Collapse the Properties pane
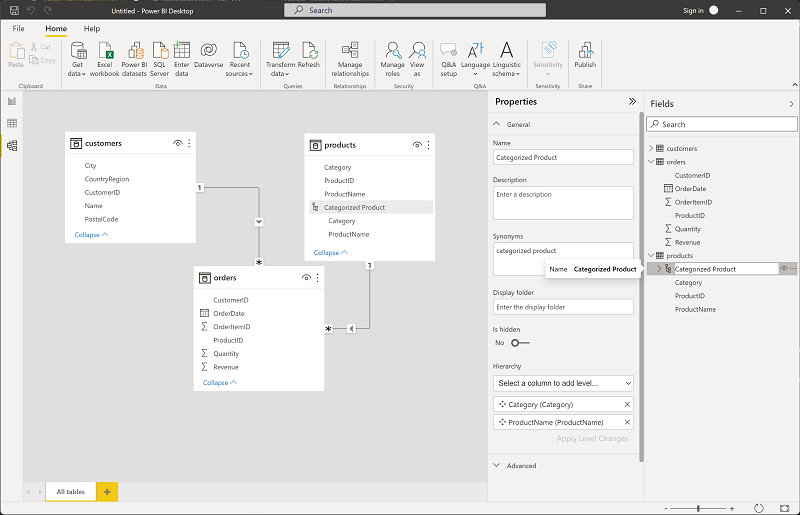The height and width of the screenshot is (515, 800). point(633,102)
